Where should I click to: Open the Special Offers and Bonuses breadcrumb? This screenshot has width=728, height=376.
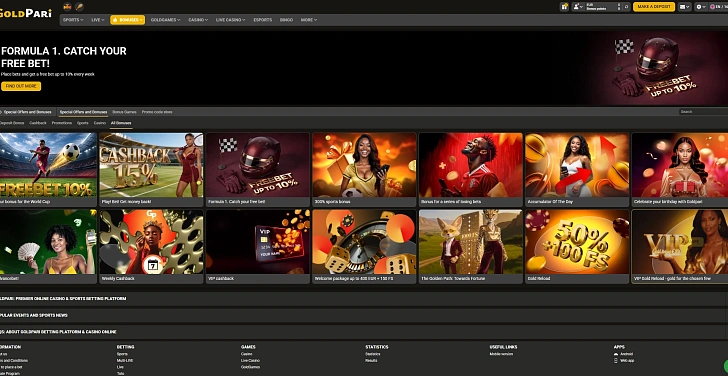27,112
